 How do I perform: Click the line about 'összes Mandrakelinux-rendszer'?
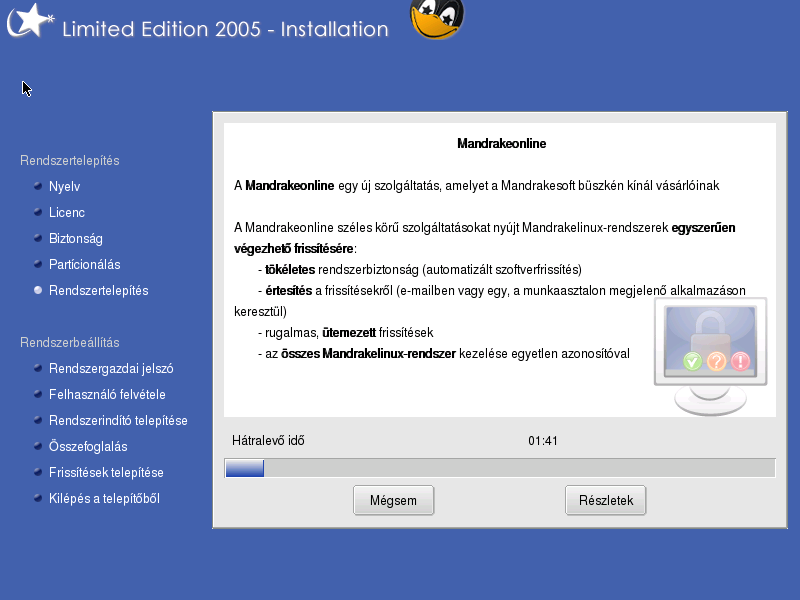pos(443,354)
